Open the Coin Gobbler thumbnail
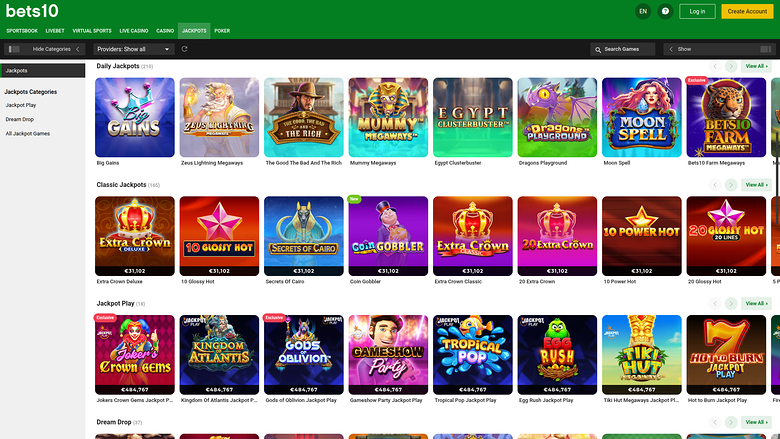 [389, 236]
